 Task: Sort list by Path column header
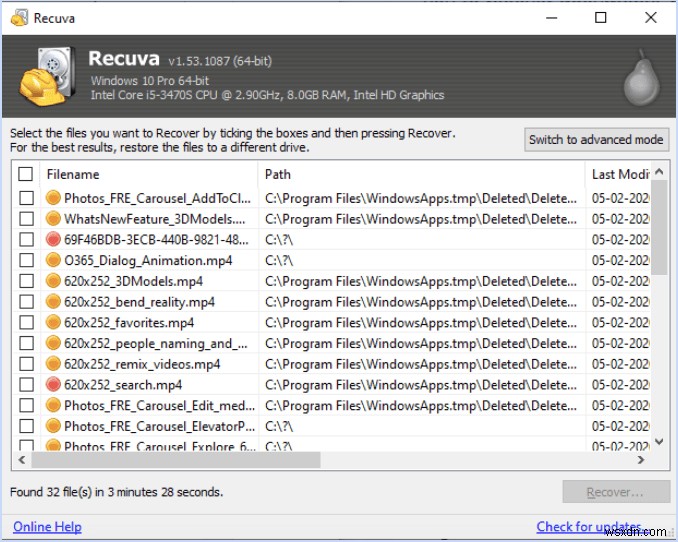click(420, 174)
